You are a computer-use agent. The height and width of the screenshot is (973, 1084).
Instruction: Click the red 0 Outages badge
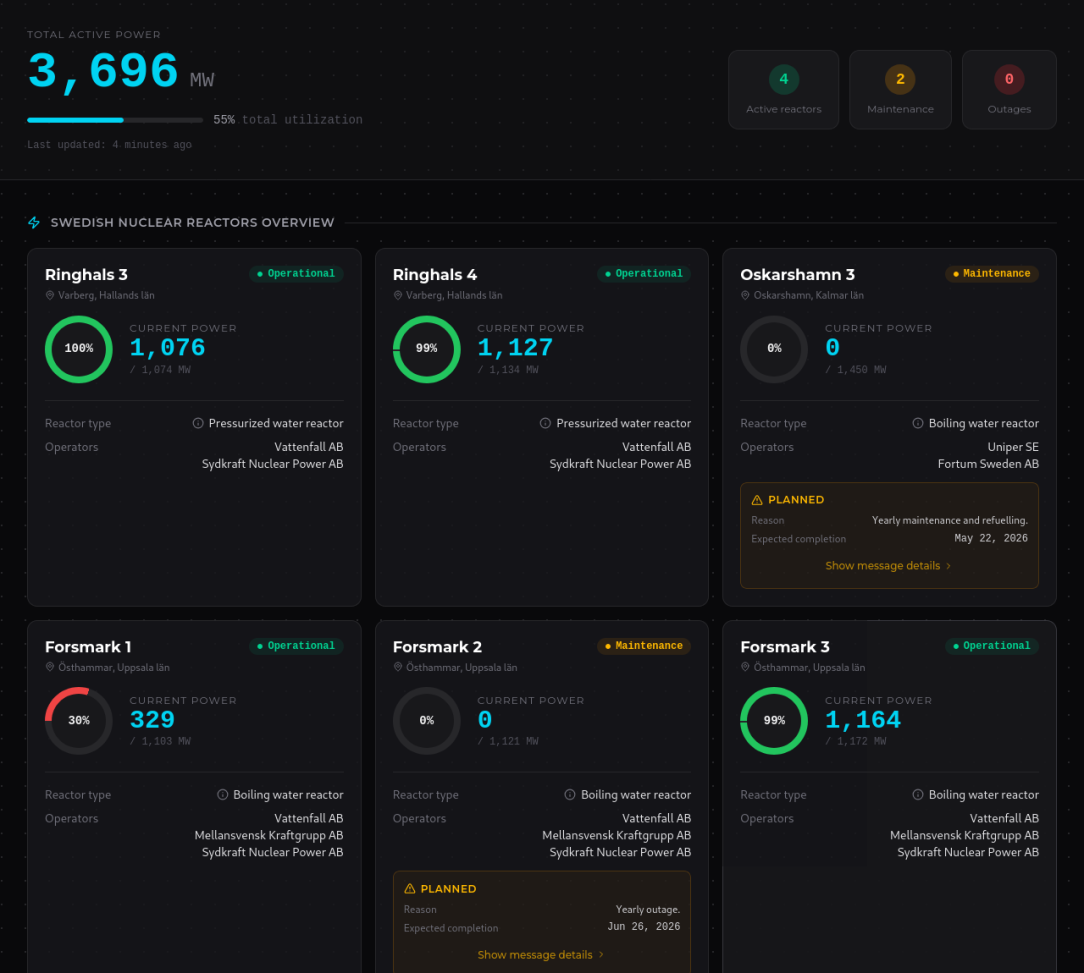click(x=1009, y=80)
